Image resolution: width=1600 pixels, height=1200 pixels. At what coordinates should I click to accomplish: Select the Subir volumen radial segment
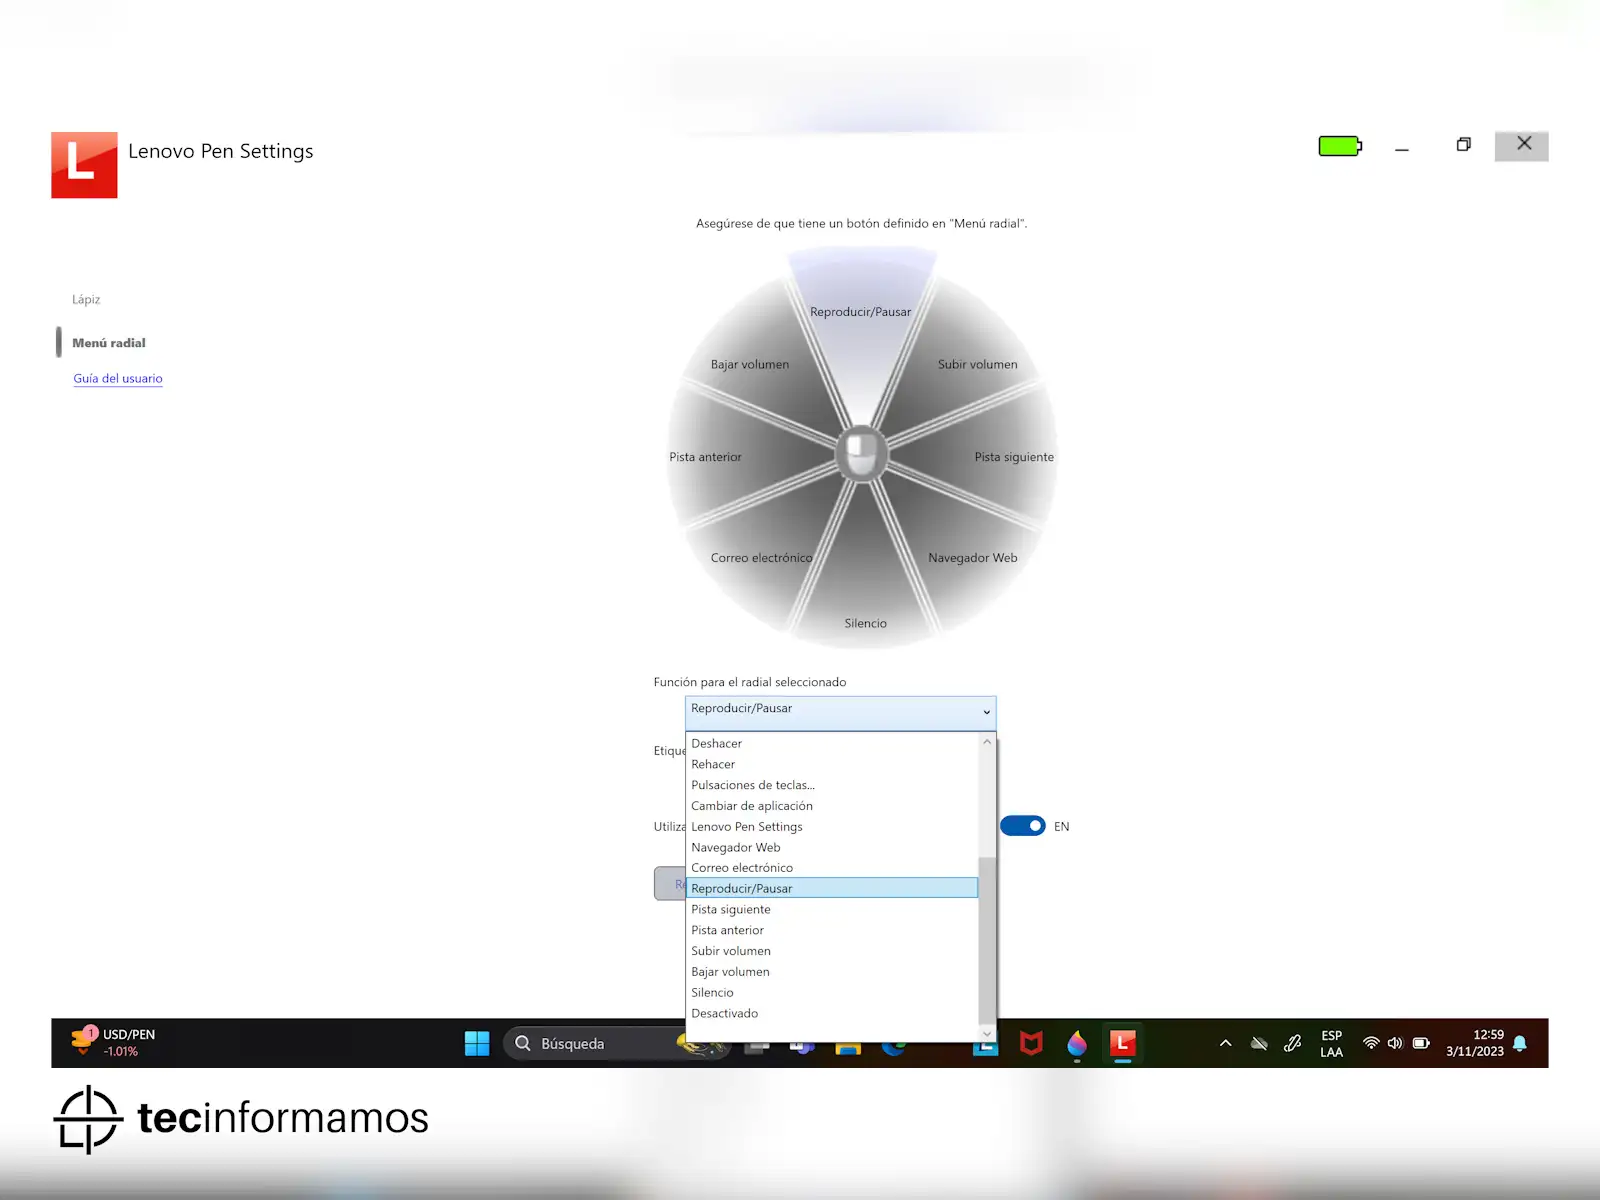pyautogui.click(x=977, y=365)
